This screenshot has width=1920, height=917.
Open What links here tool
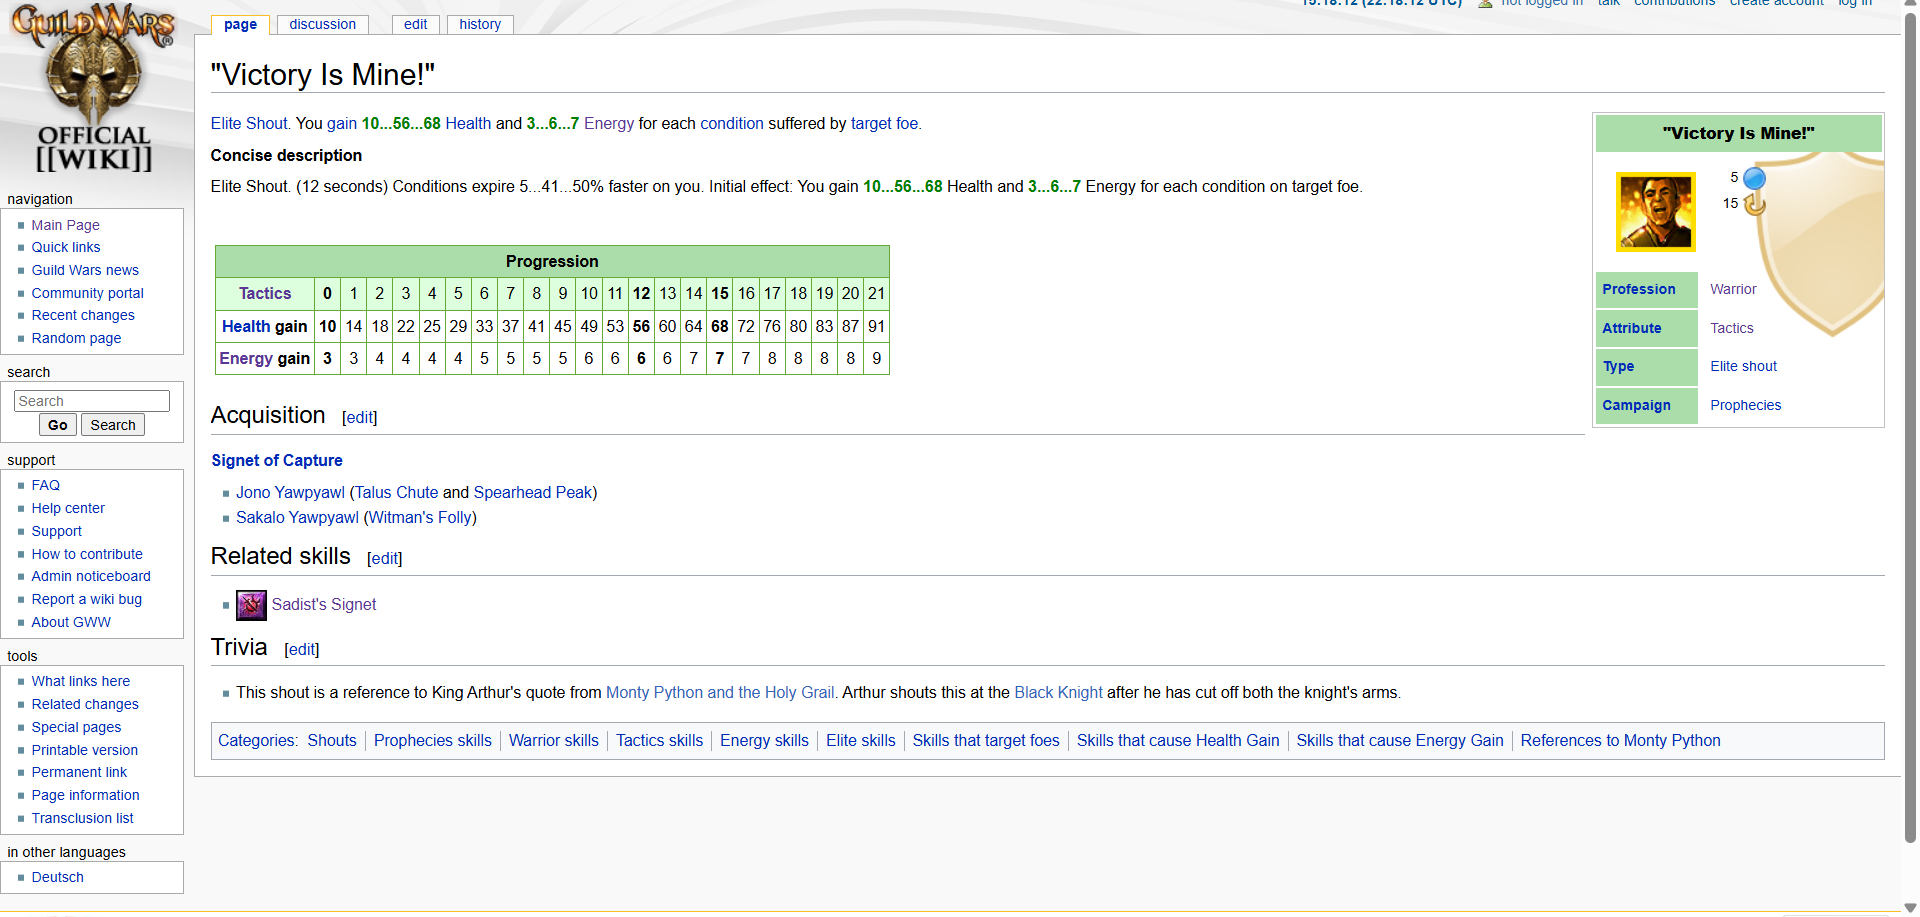pyautogui.click(x=81, y=681)
